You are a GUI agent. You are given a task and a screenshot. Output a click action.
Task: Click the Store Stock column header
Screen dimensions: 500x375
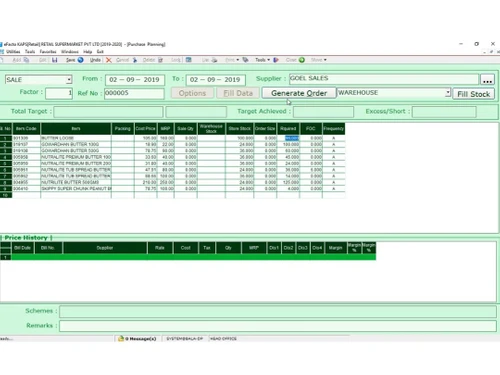[x=240, y=129]
